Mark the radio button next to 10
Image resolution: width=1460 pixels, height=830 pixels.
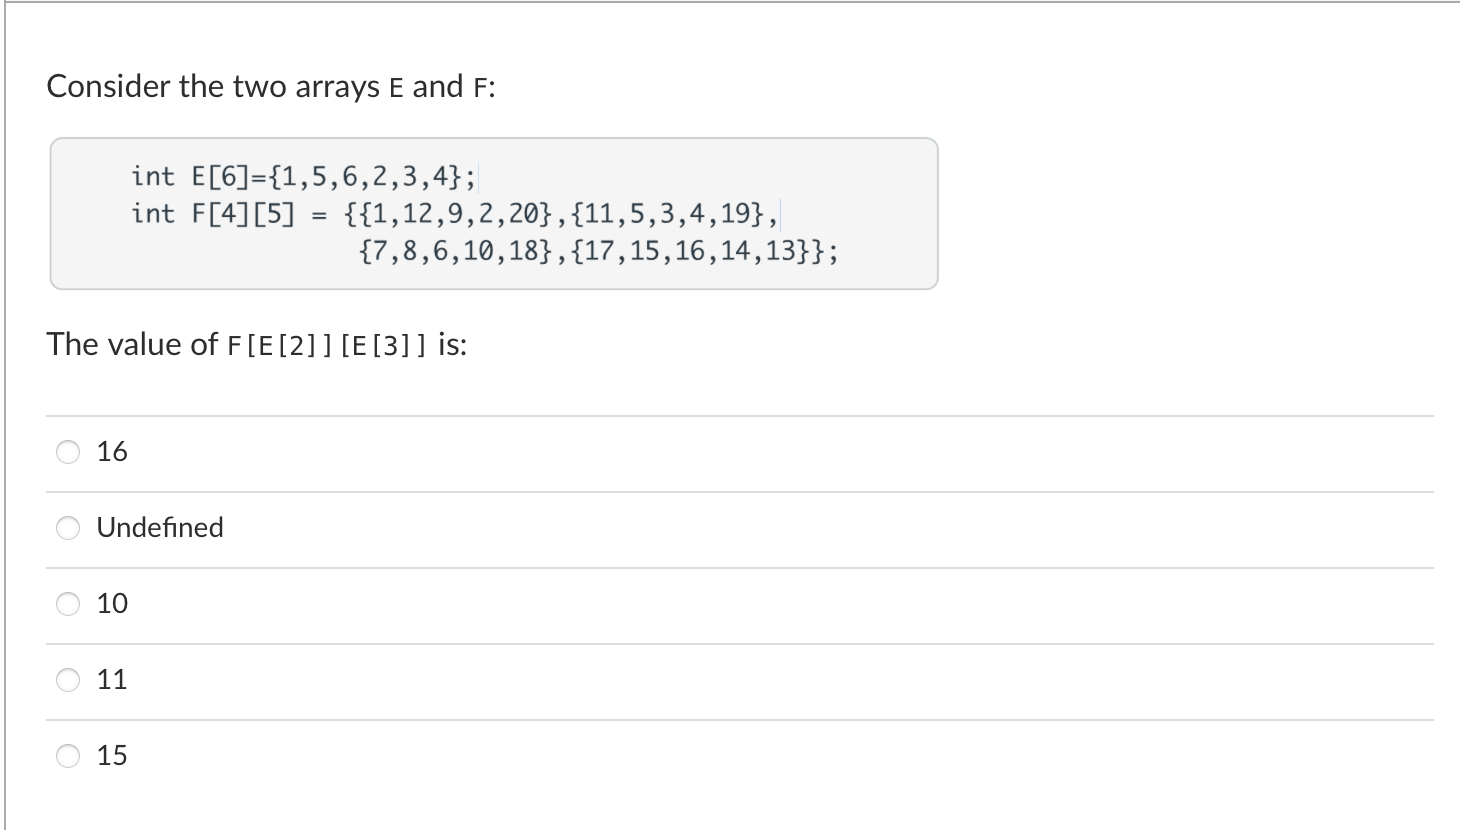[67, 604]
